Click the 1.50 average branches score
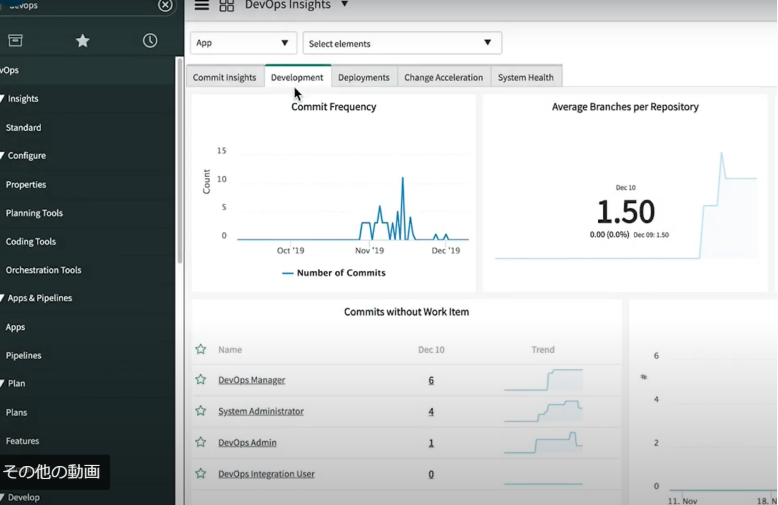Image resolution: width=778 pixels, height=505 pixels. [x=626, y=212]
